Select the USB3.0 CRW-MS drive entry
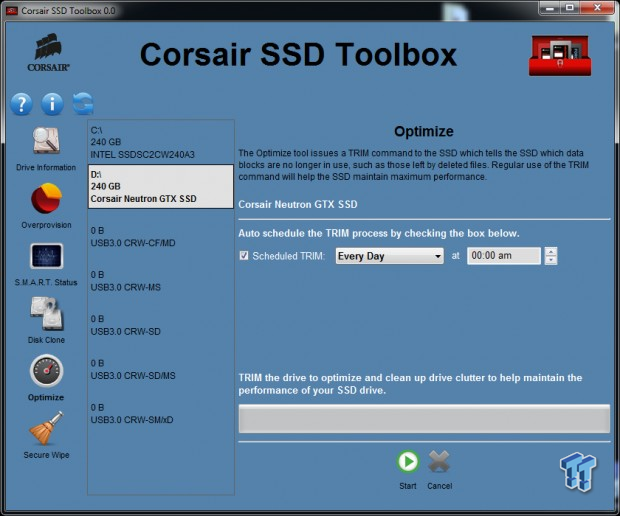 [x=161, y=281]
